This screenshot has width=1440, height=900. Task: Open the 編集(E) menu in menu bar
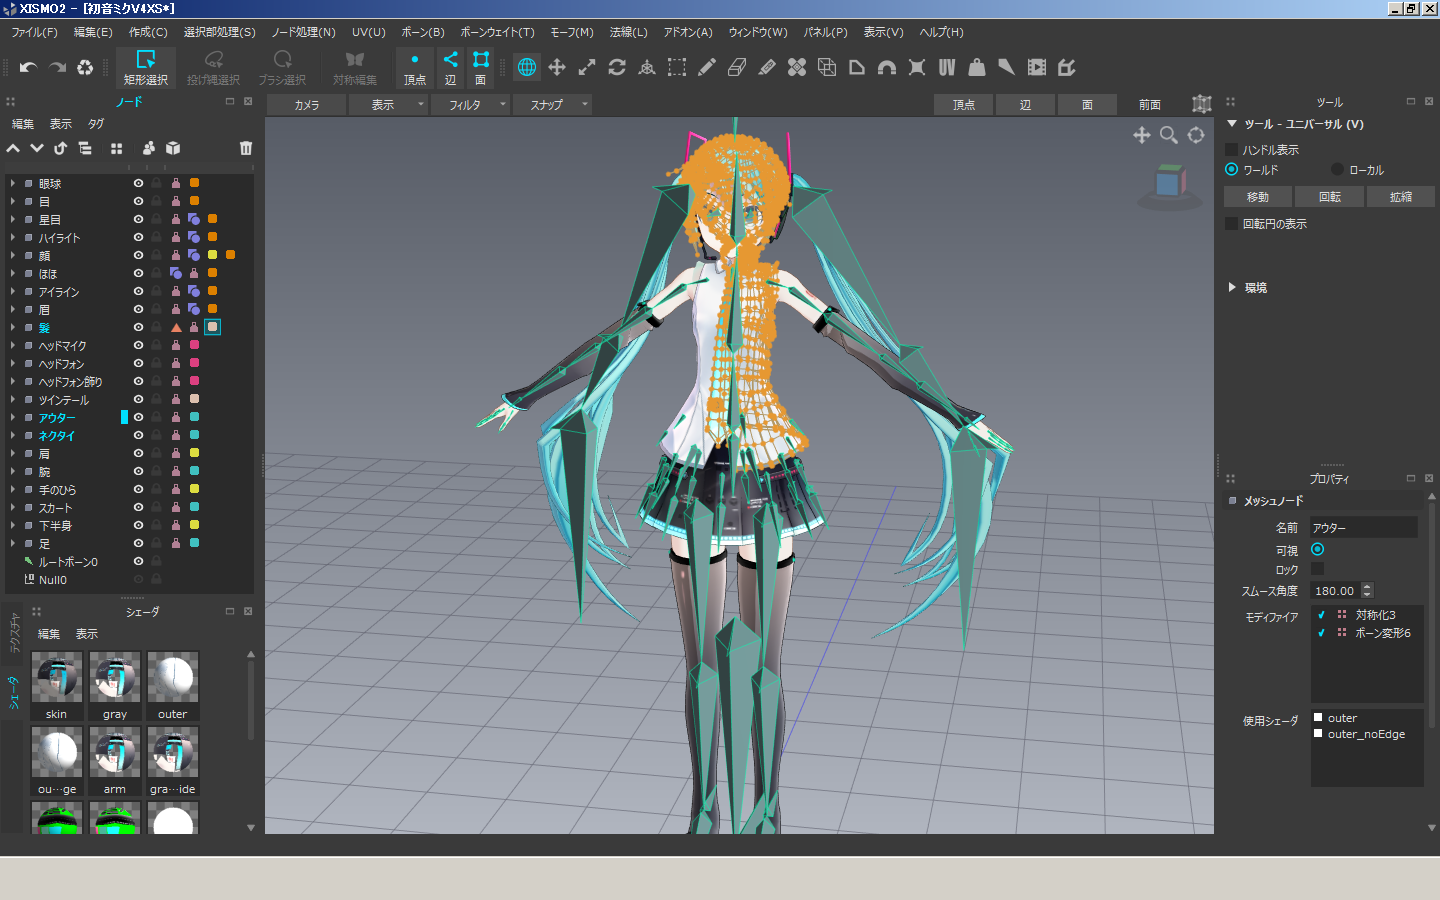93,32
